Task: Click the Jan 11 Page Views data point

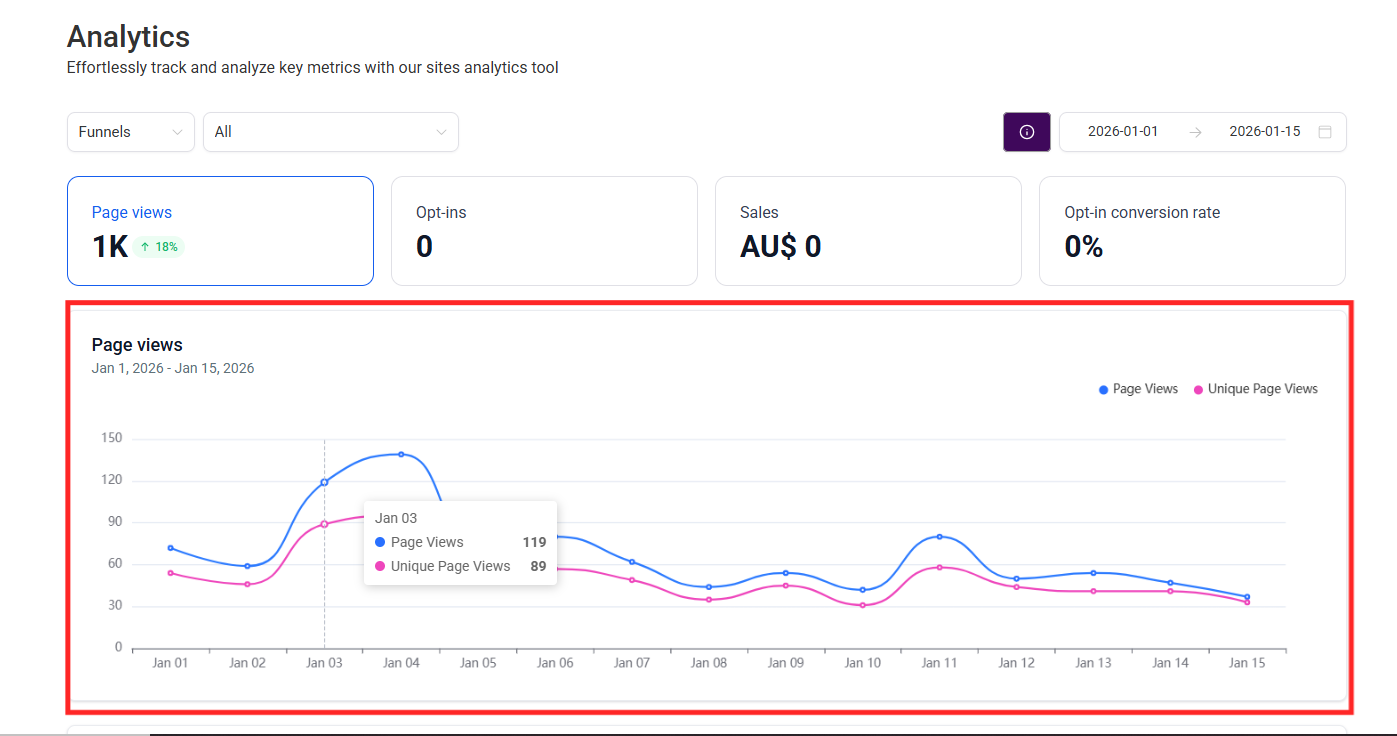Action: point(940,537)
